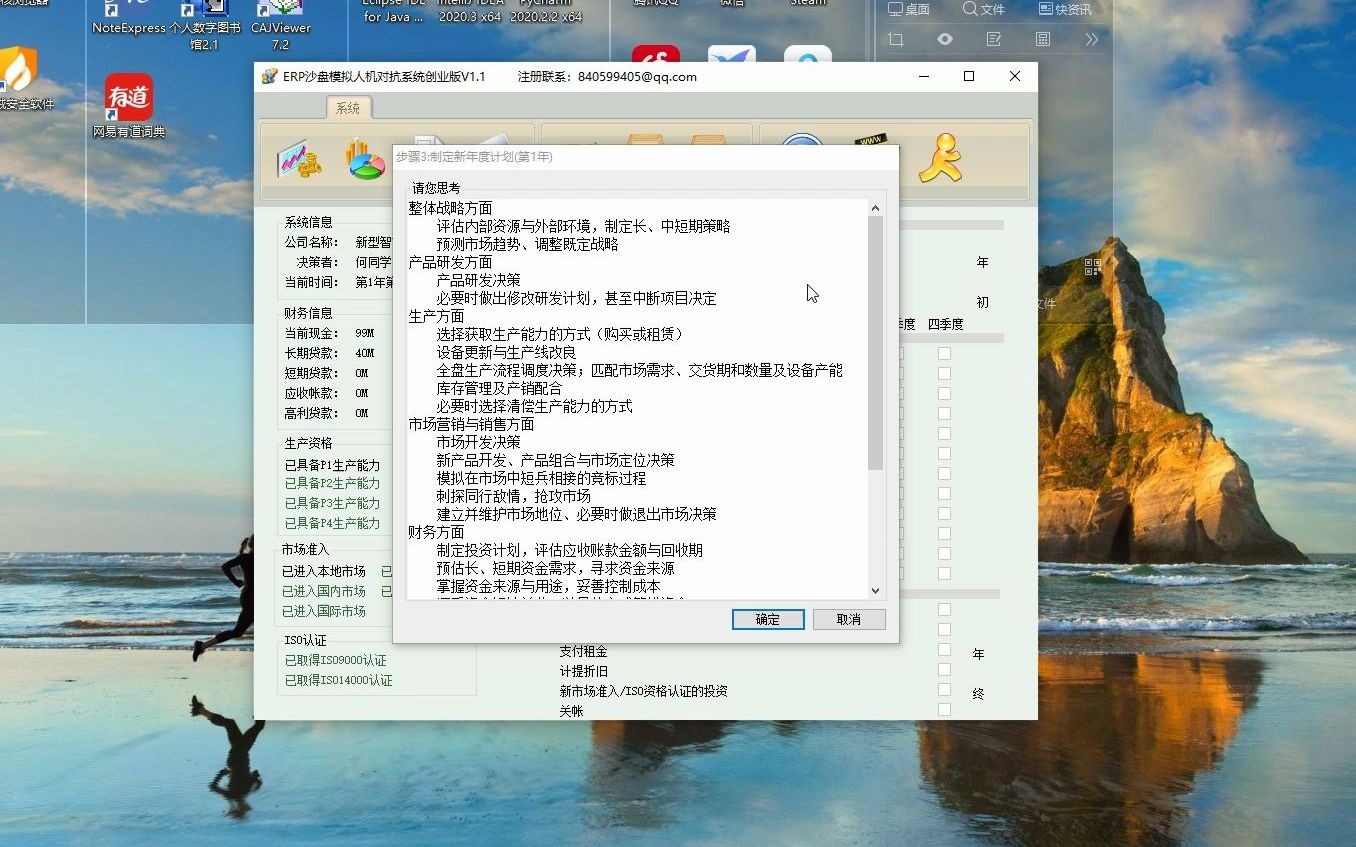1356x847 pixels.
Task: Click 已取得ISO14000认证 label
Action: pyautogui.click(x=338, y=680)
